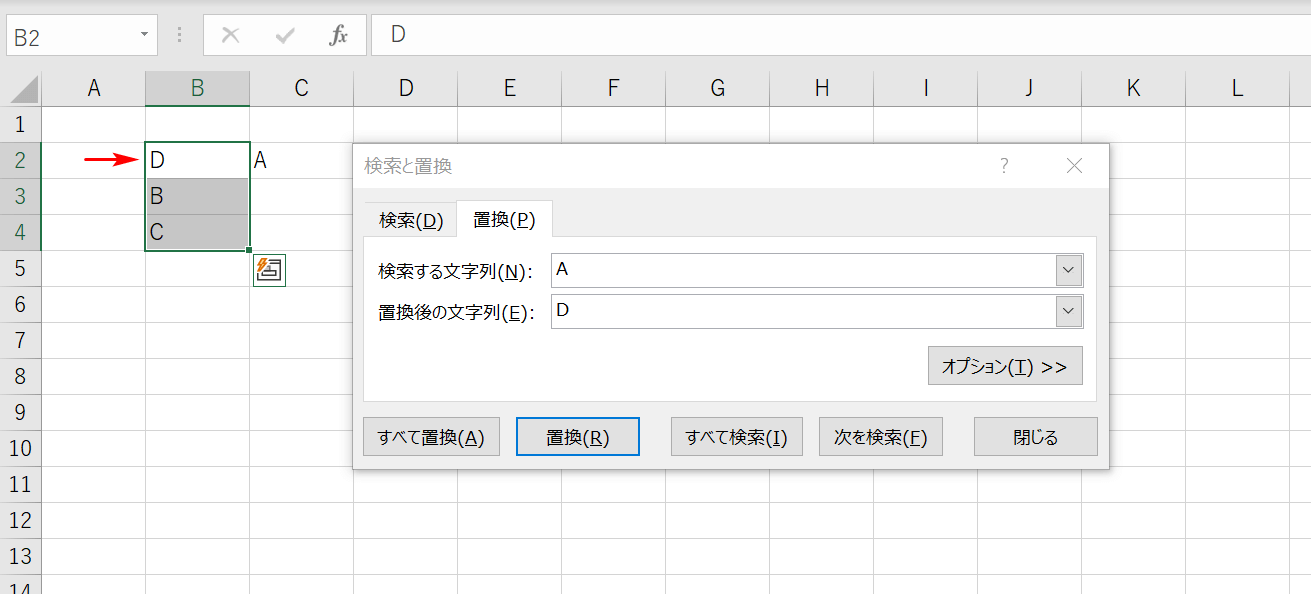Expand the Name Box dropdown arrow
1311x594 pixels.
[x=145, y=35]
